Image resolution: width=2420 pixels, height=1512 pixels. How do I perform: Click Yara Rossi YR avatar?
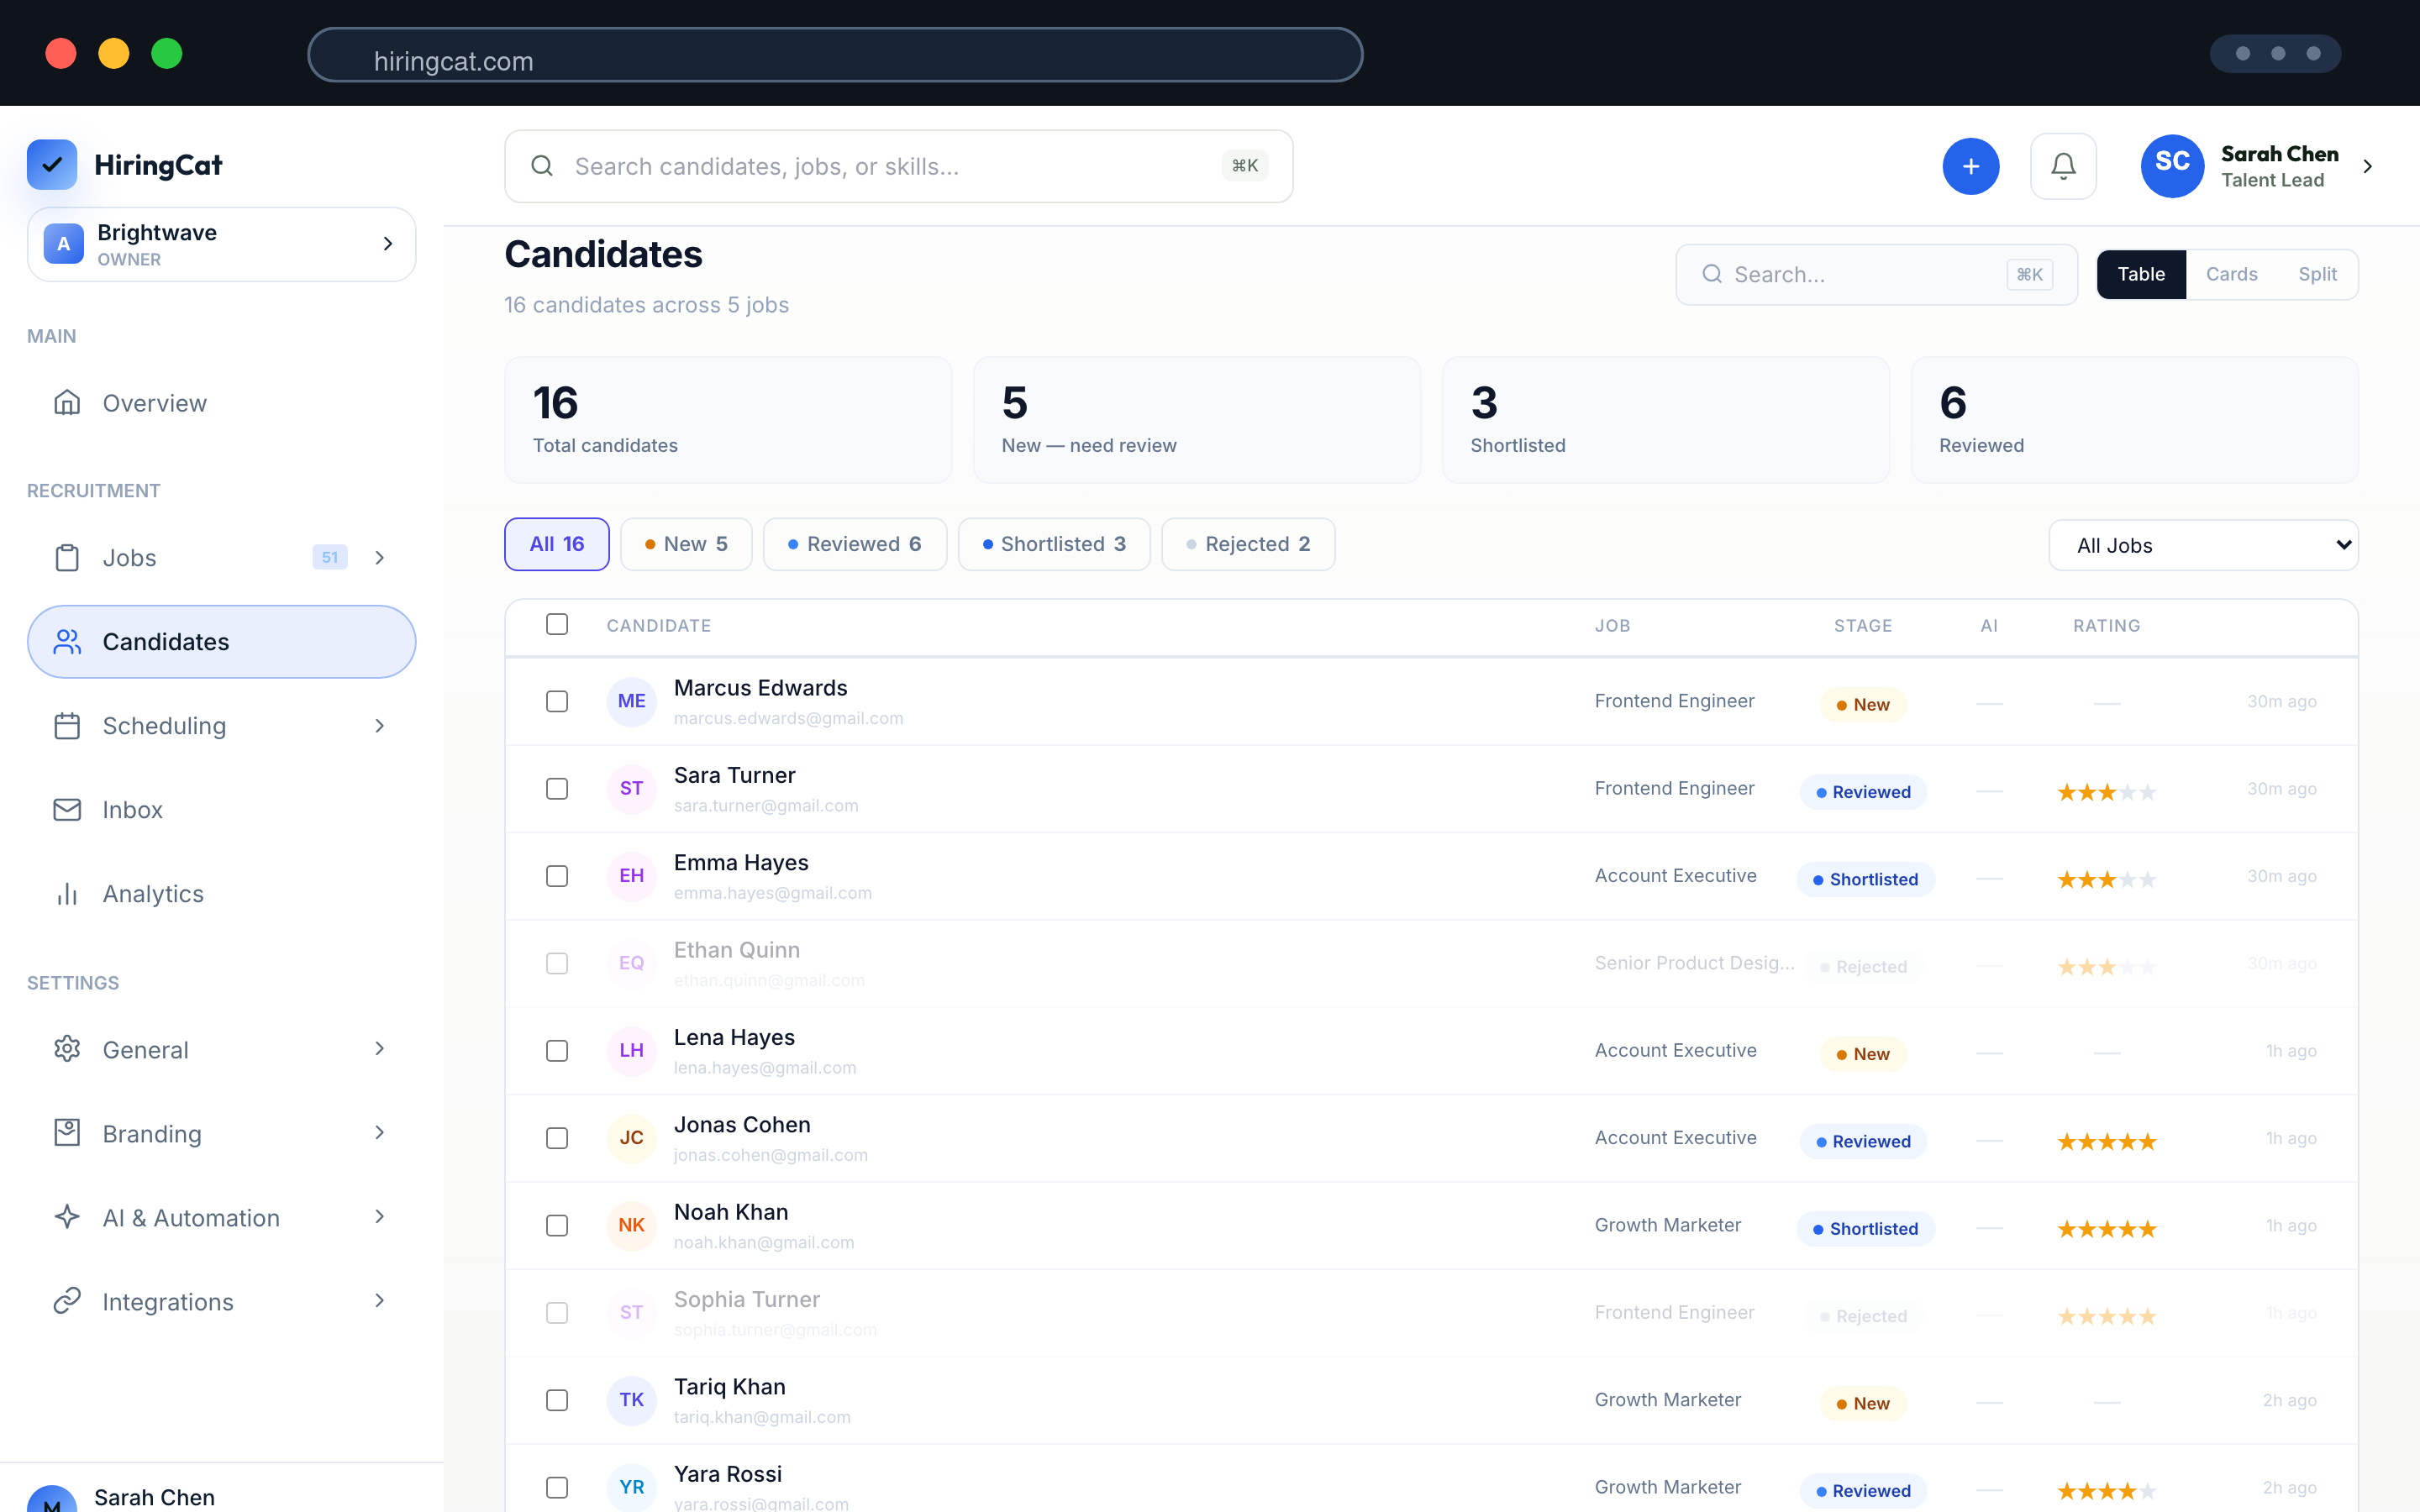coord(632,1487)
